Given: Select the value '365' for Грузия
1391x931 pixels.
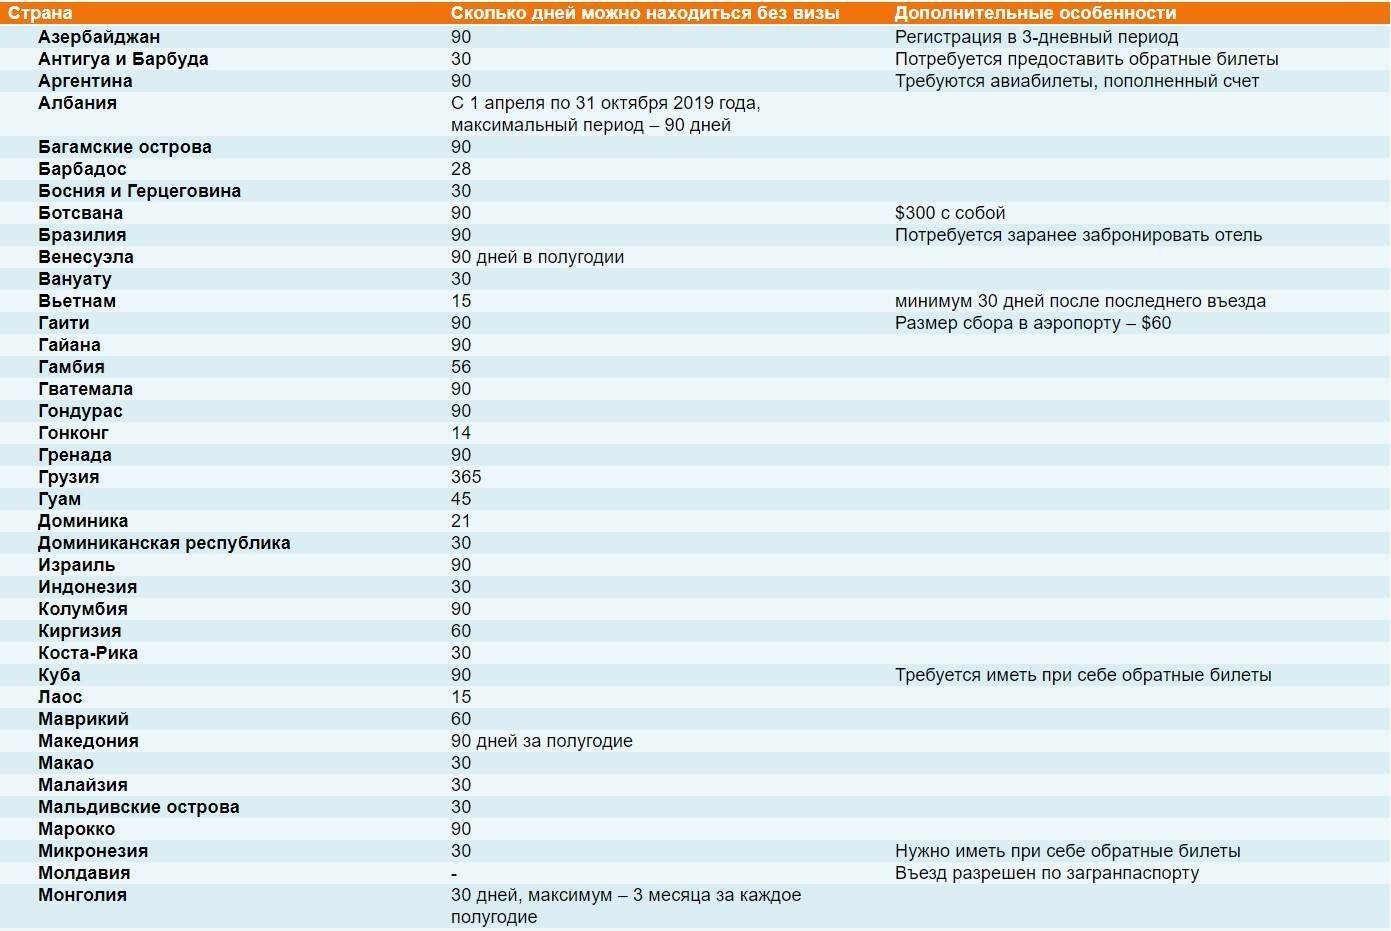Looking at the screenshot, I should (x=466, y=477).
